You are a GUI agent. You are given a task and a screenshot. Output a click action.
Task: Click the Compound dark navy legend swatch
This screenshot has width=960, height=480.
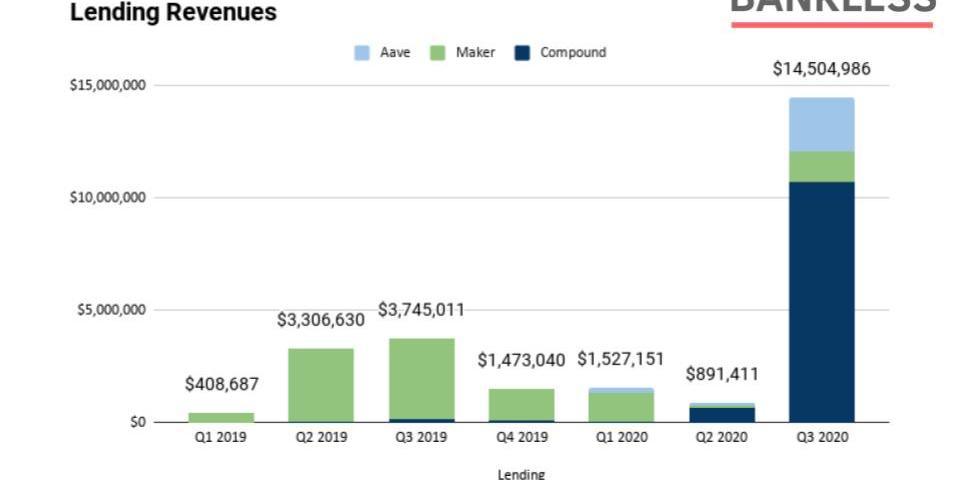coord(522,53)
